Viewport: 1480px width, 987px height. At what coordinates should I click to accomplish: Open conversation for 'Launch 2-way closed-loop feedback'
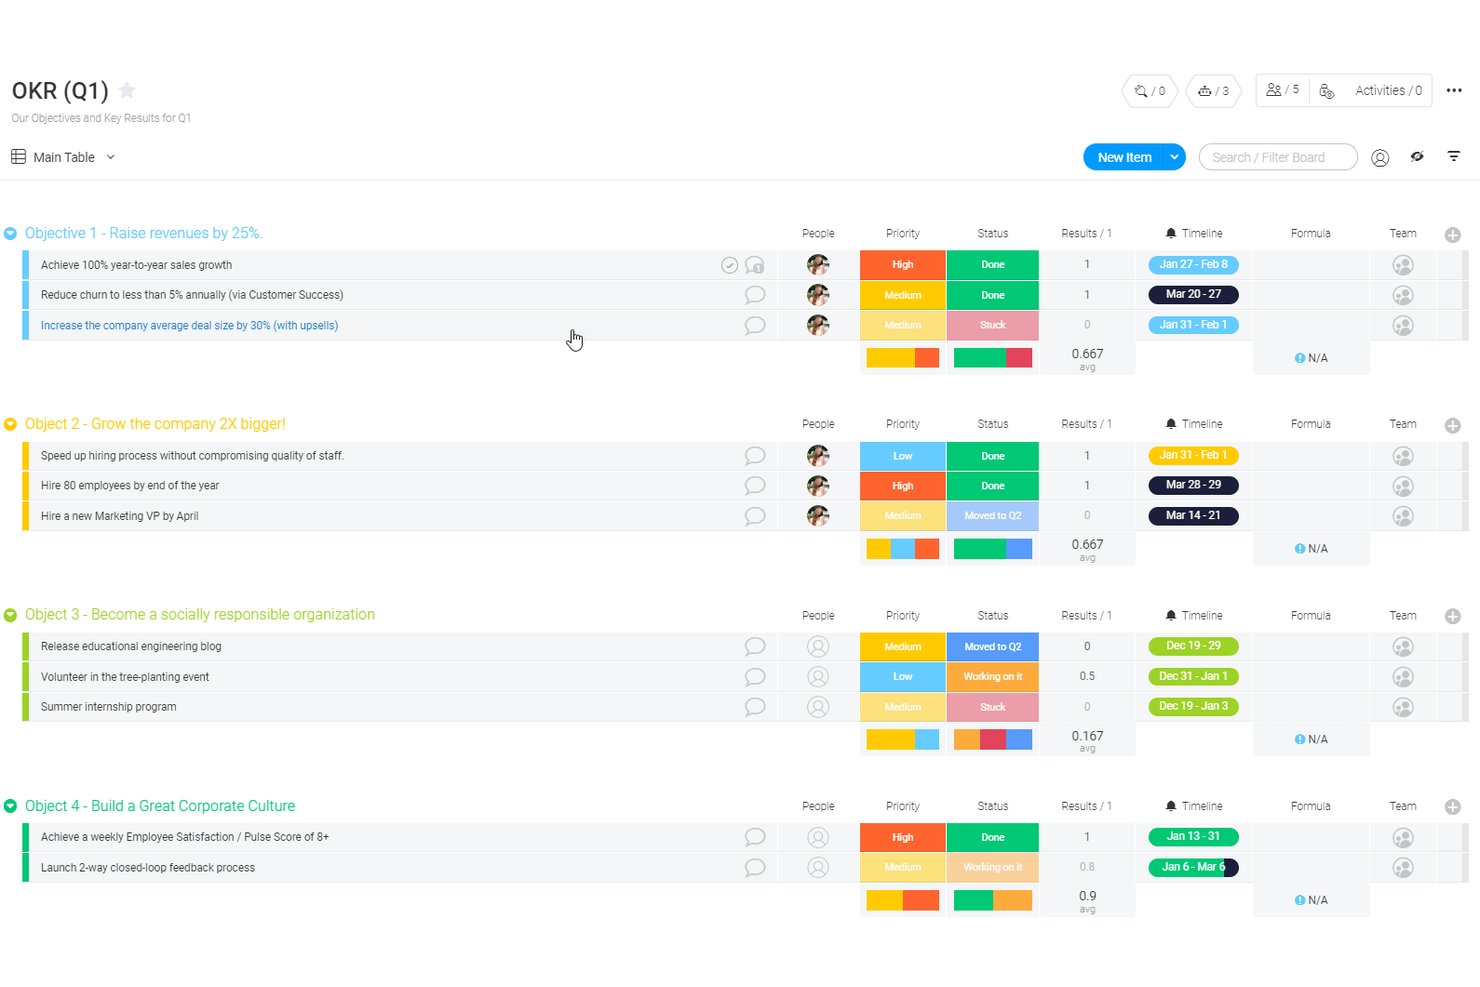pos(755,868)
